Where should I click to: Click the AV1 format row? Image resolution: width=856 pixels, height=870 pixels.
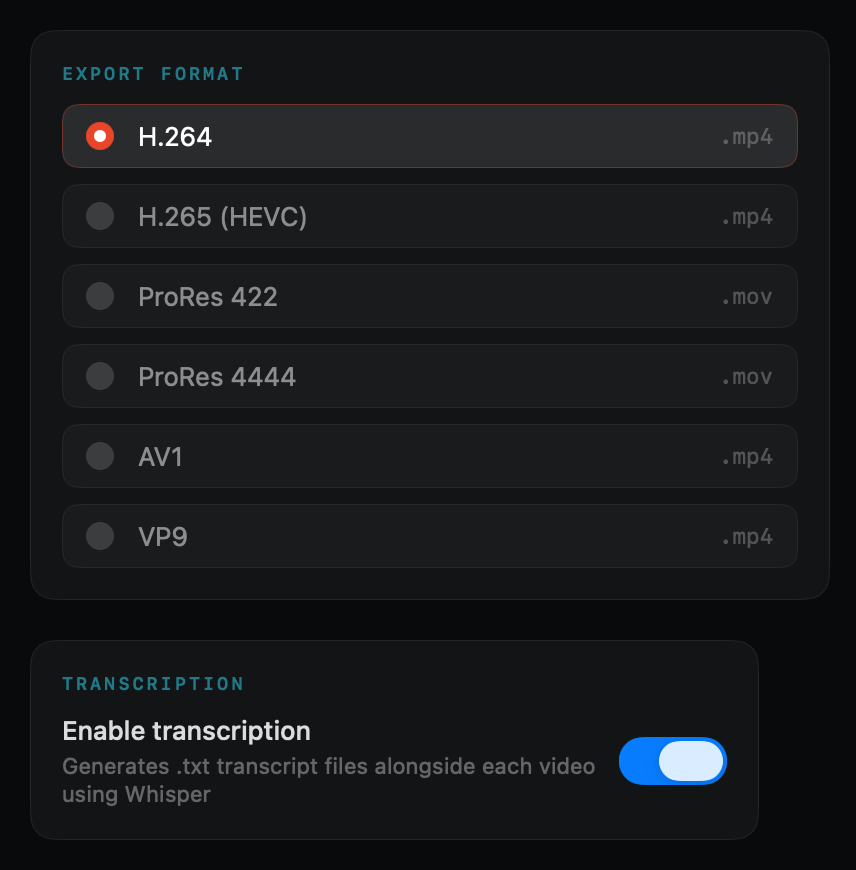[x=429, y=456]
